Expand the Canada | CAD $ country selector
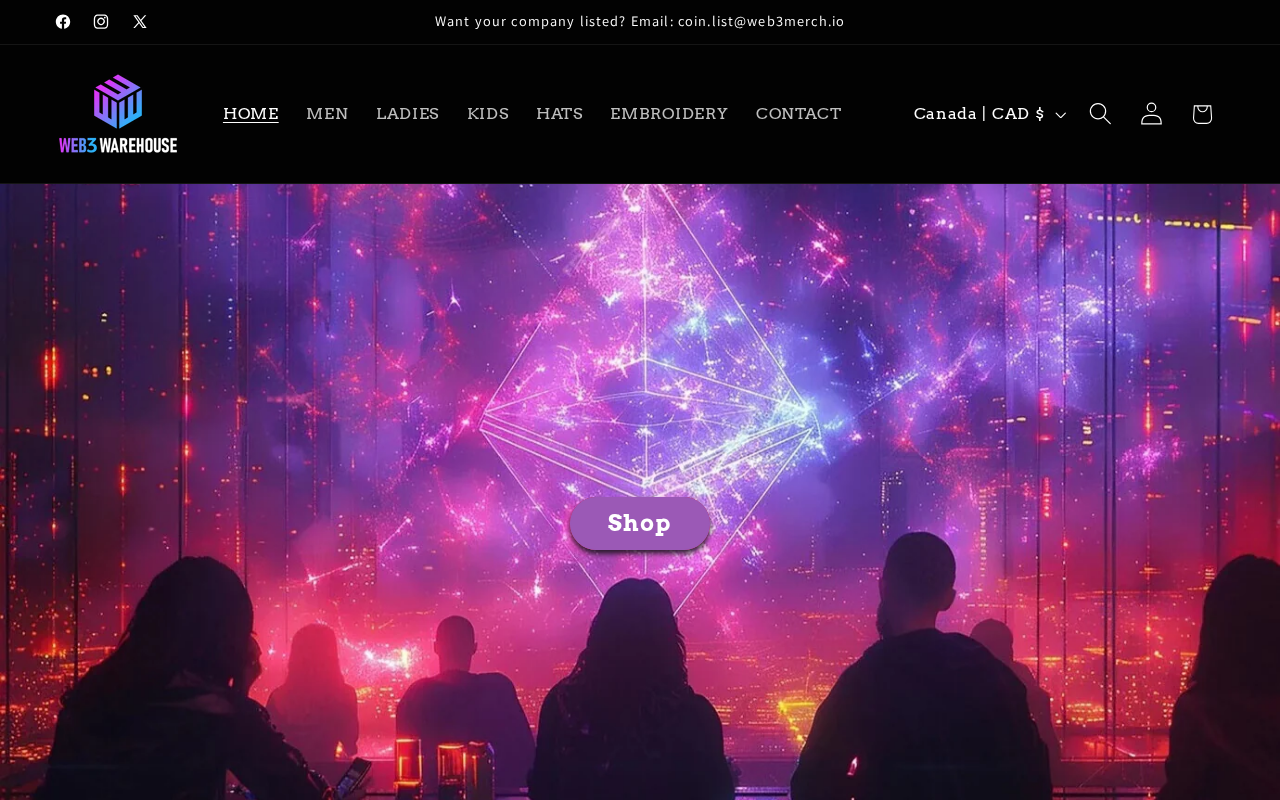This screenshot has width=1280, height=800. [x=989, y=114]
